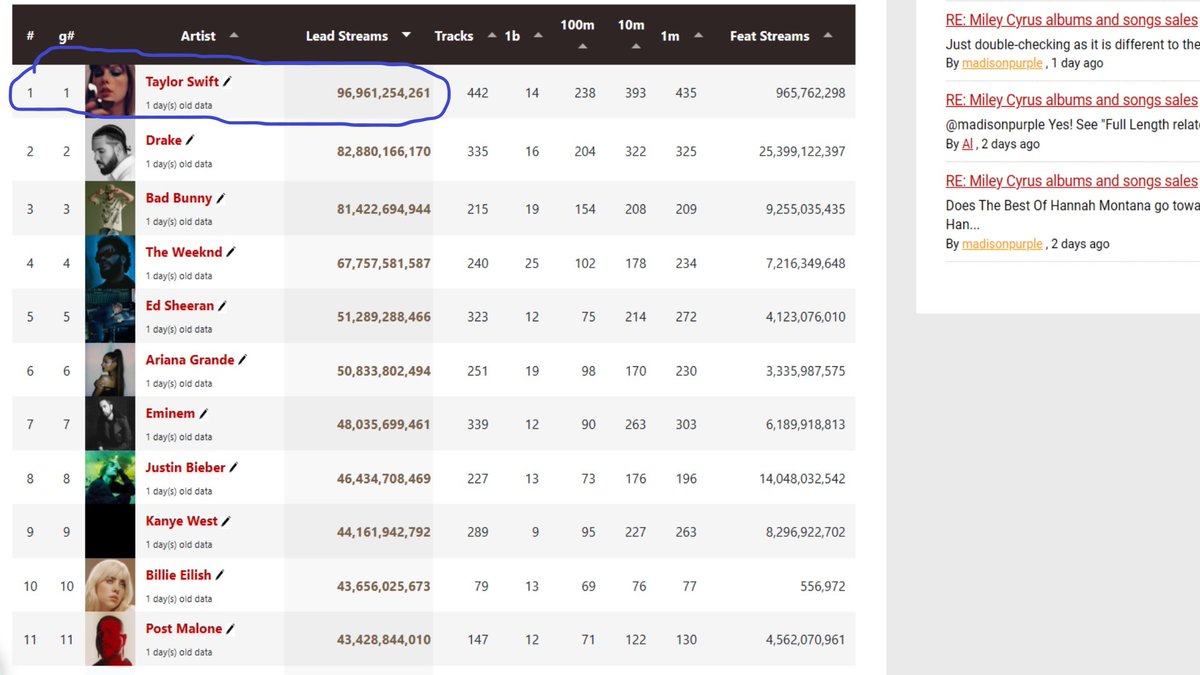Screen dimensions: 1200x675
Task: Open Taylor Swift artist page link
Action: pos(182,82)
